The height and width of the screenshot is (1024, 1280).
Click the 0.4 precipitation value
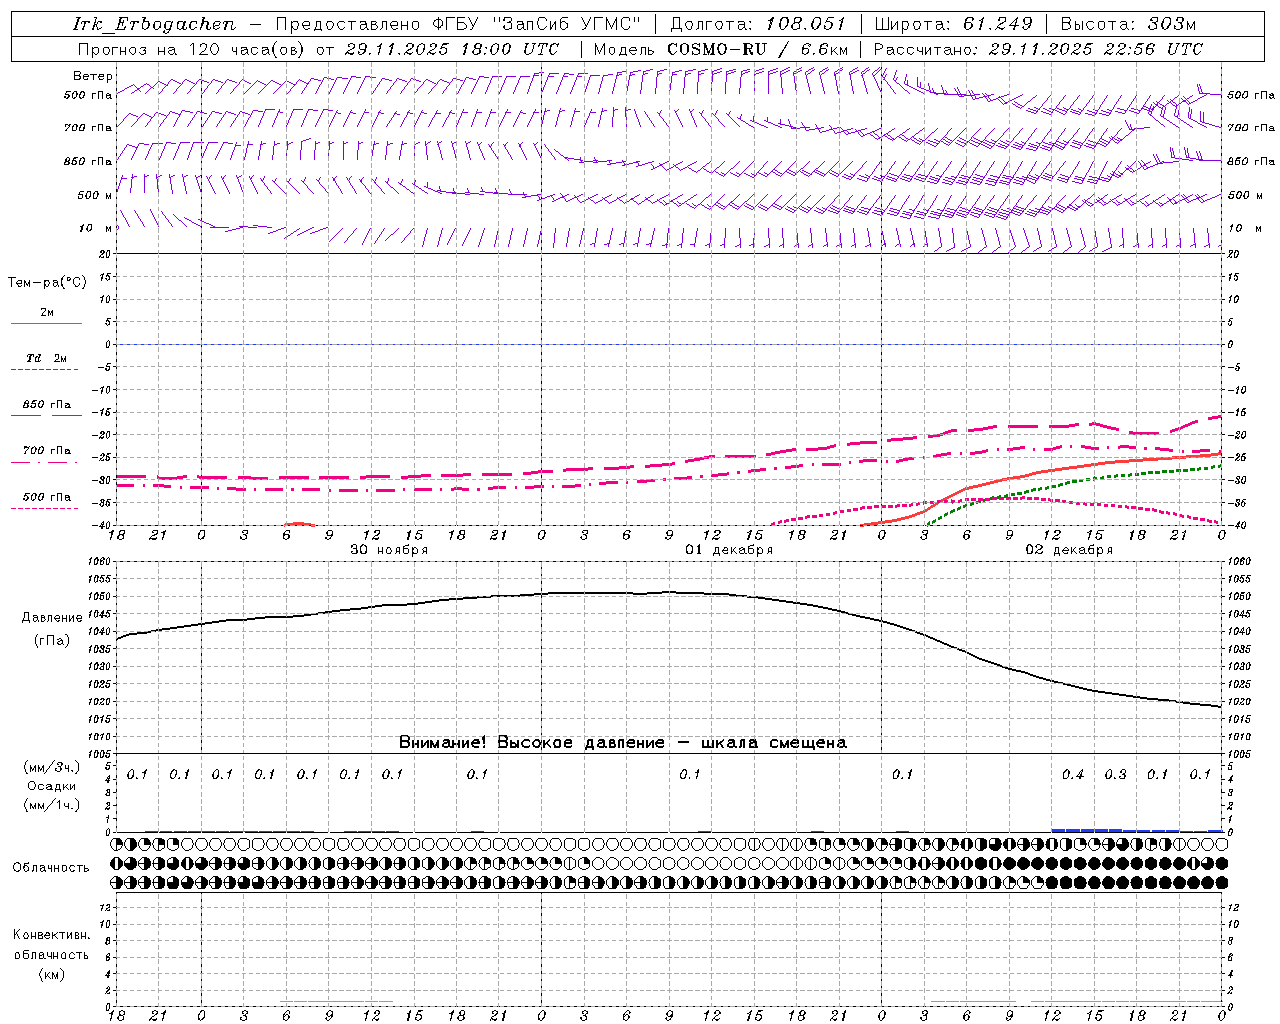(1073, 775)
